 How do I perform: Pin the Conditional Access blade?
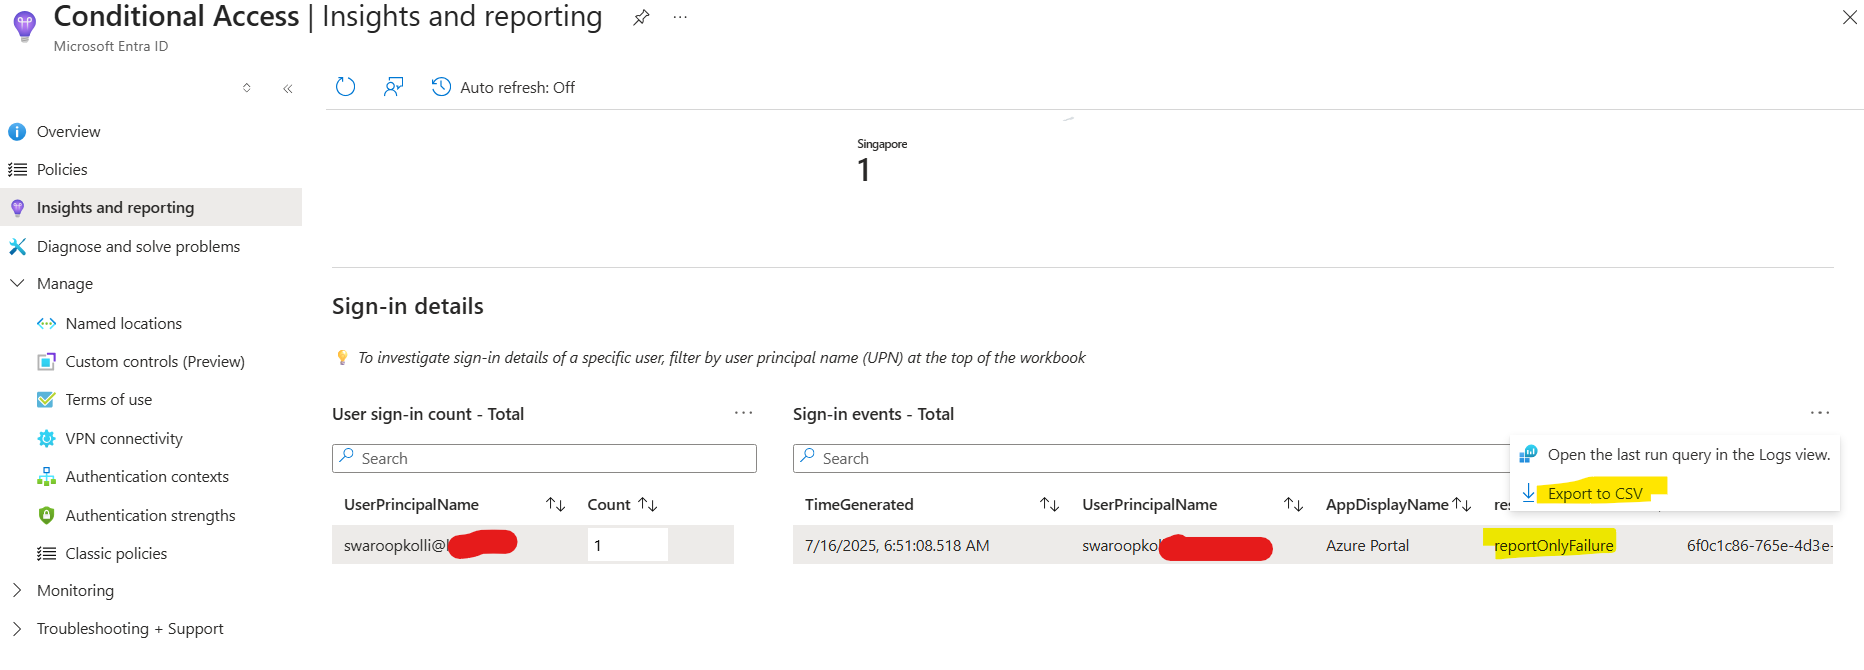click(641, 17)
